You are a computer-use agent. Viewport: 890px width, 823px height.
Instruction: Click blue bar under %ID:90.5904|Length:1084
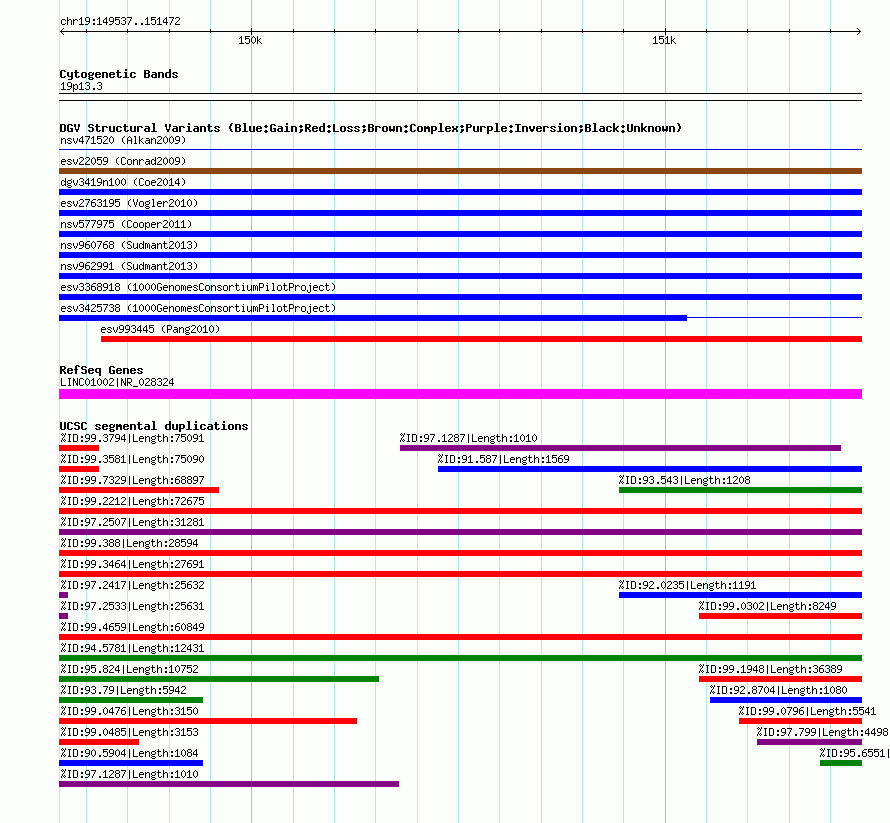(131, 763)
